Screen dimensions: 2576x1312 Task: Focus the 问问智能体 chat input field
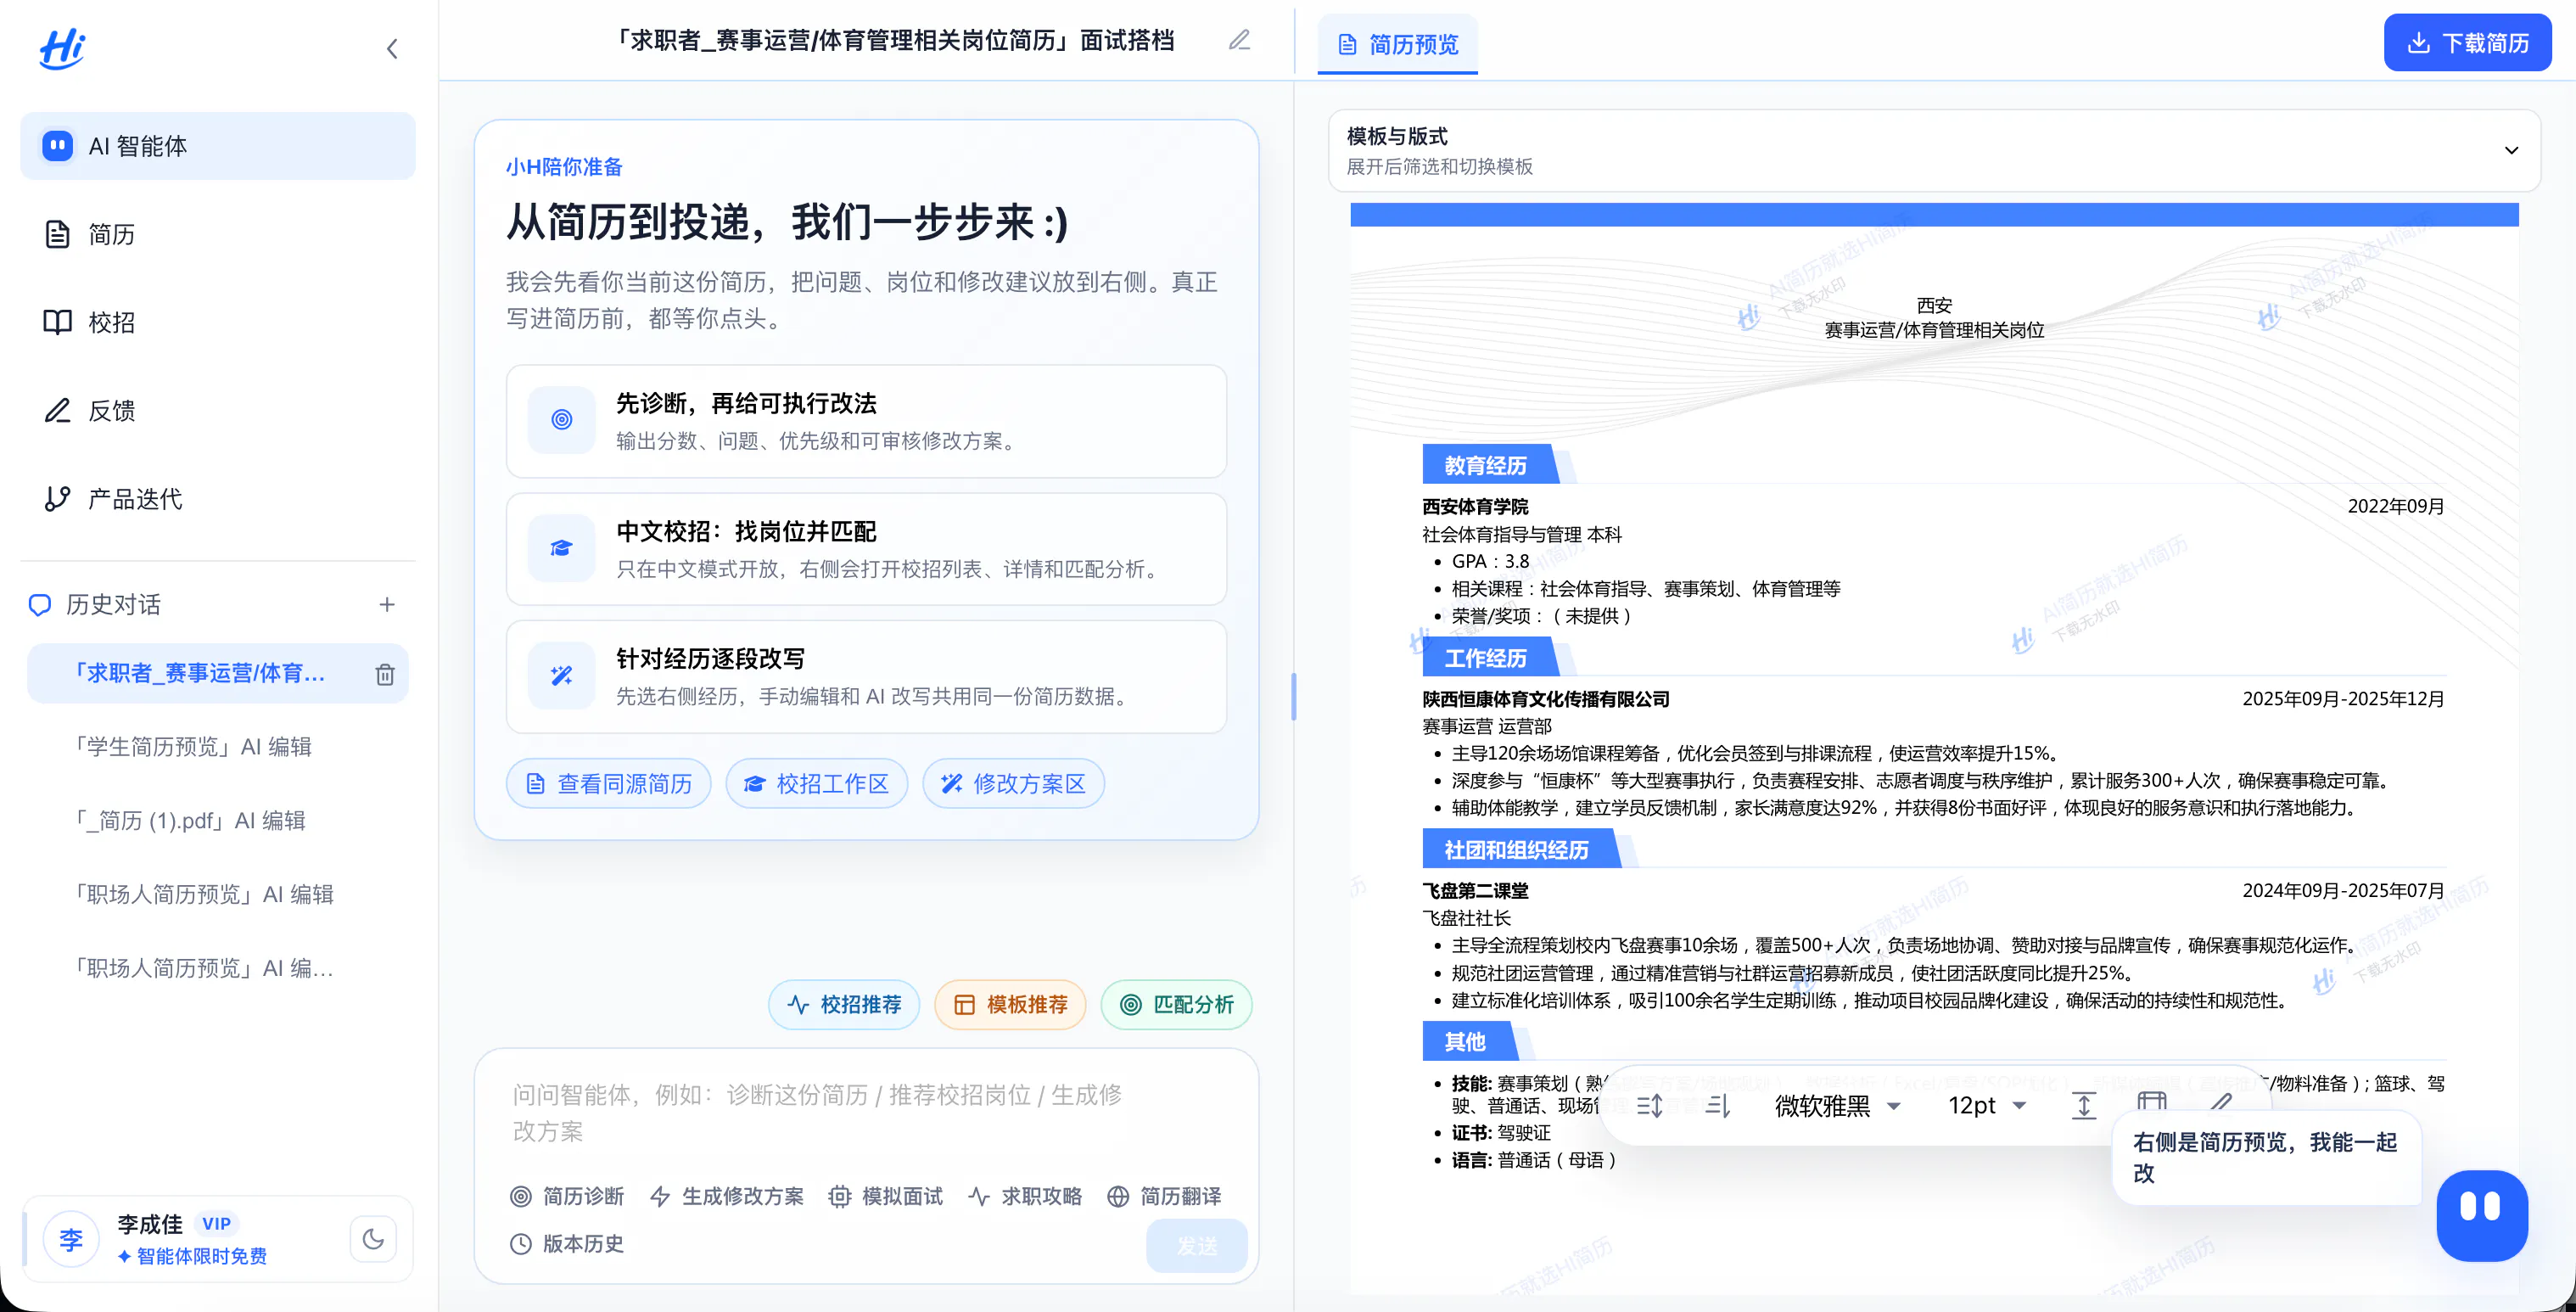tap(866, 1113)
